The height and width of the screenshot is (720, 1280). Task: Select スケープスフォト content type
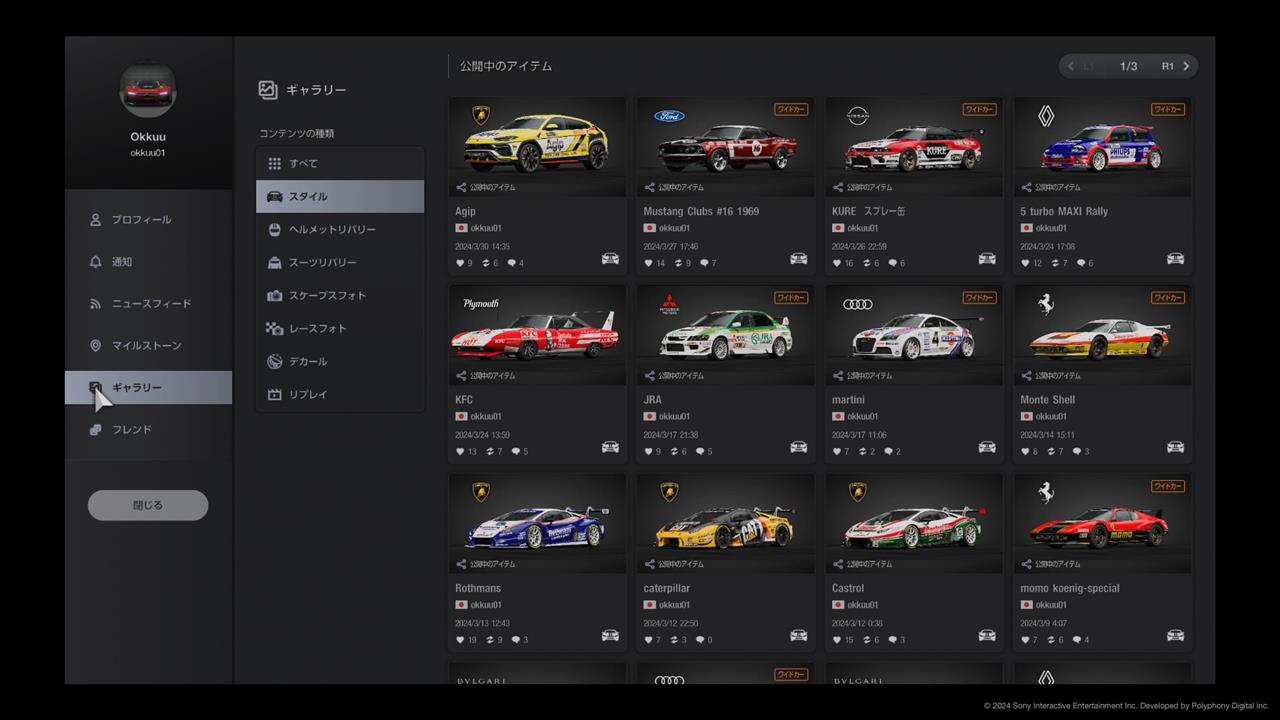(340, 295)
